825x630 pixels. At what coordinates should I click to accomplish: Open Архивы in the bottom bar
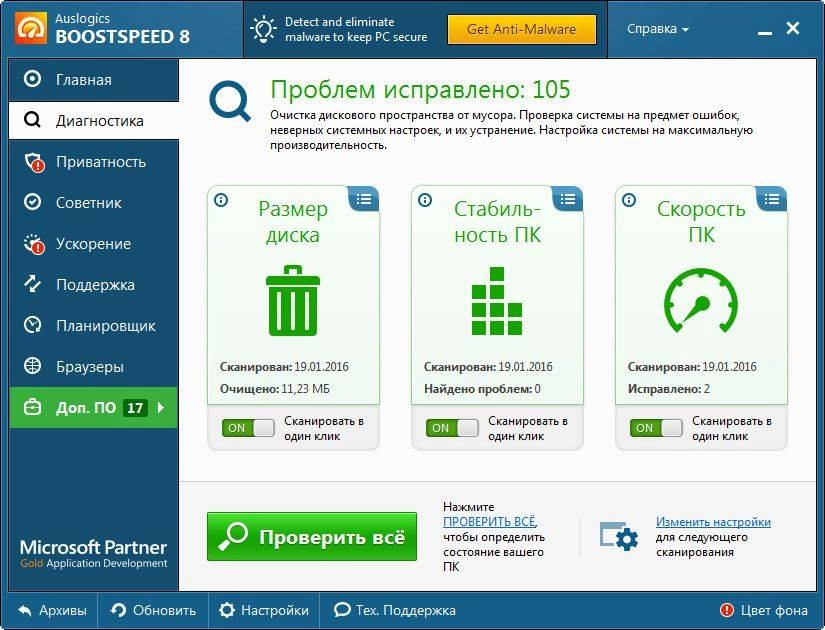[x=53, y=610]
